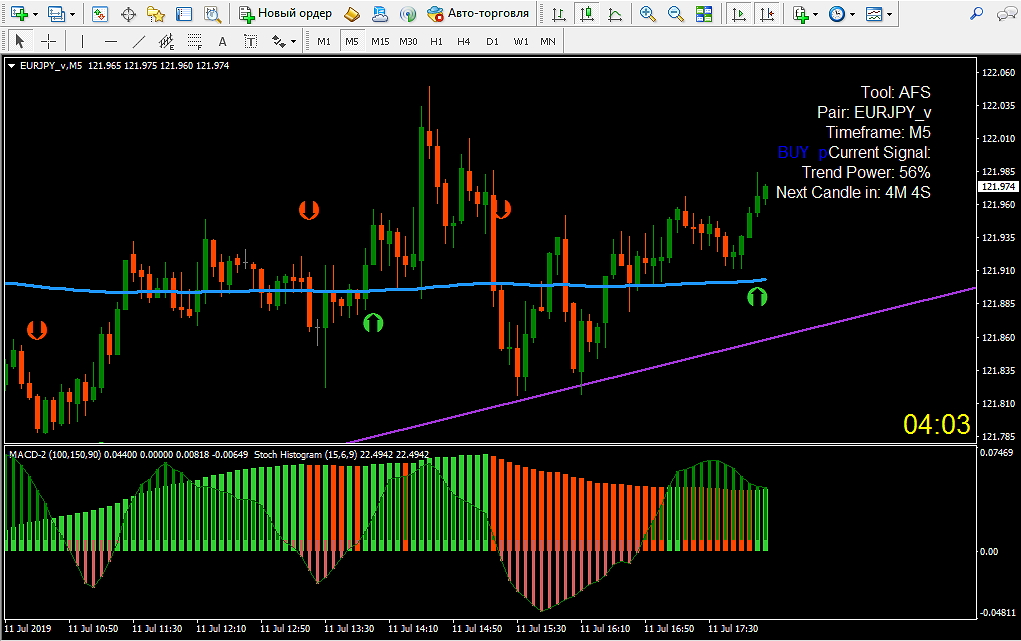Screen dimensions: 1021x641
Task: Toggle the Авто-торговля button
Action: [478, 14]
